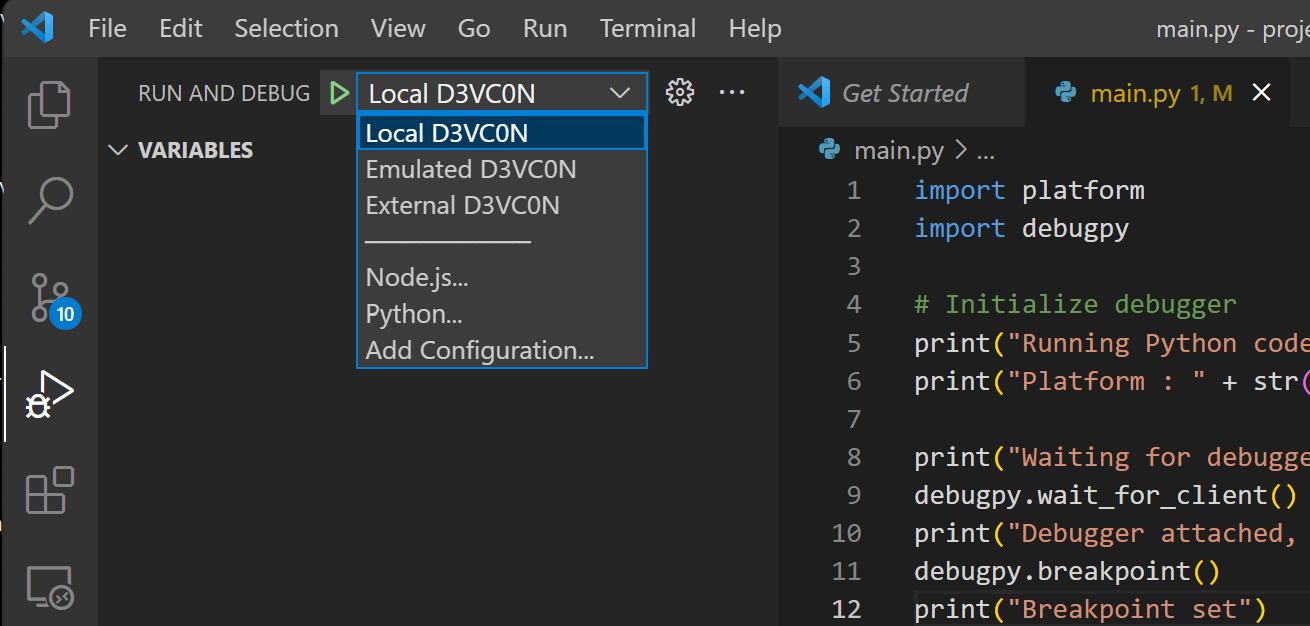Image resolution: width=1310 pixels, height=626 pixels.
Task: Open launch.json with the gear icon
Action: tap(680, 93)
